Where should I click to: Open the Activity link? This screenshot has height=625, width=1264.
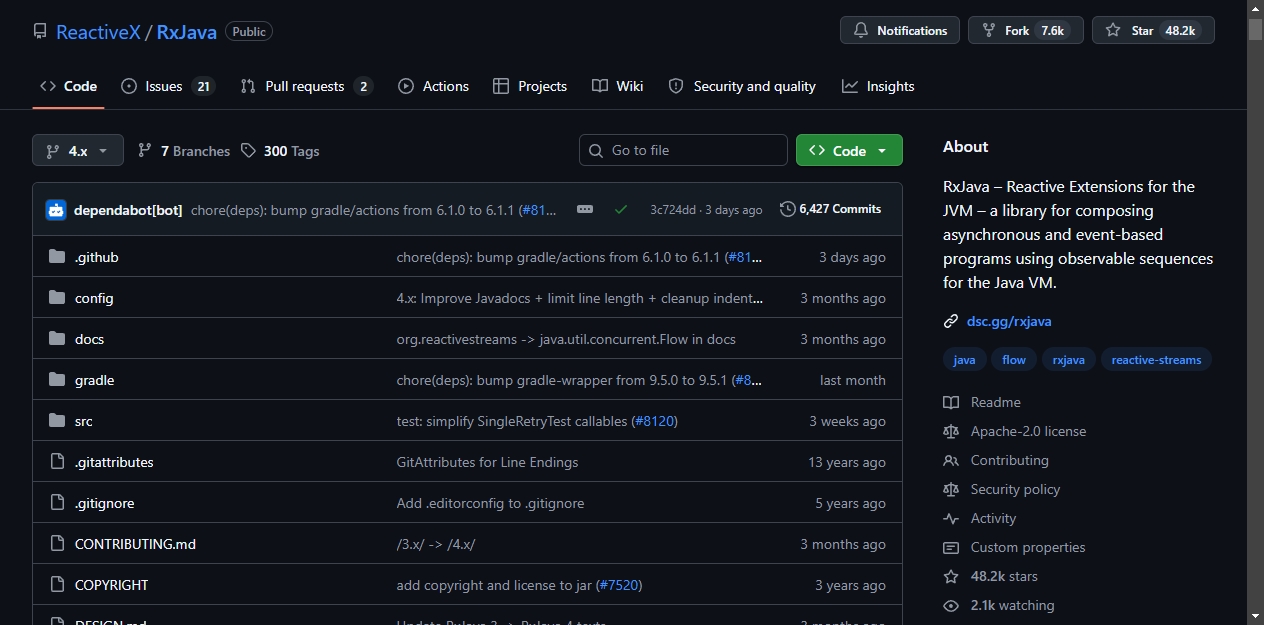[x=980, y=518]
